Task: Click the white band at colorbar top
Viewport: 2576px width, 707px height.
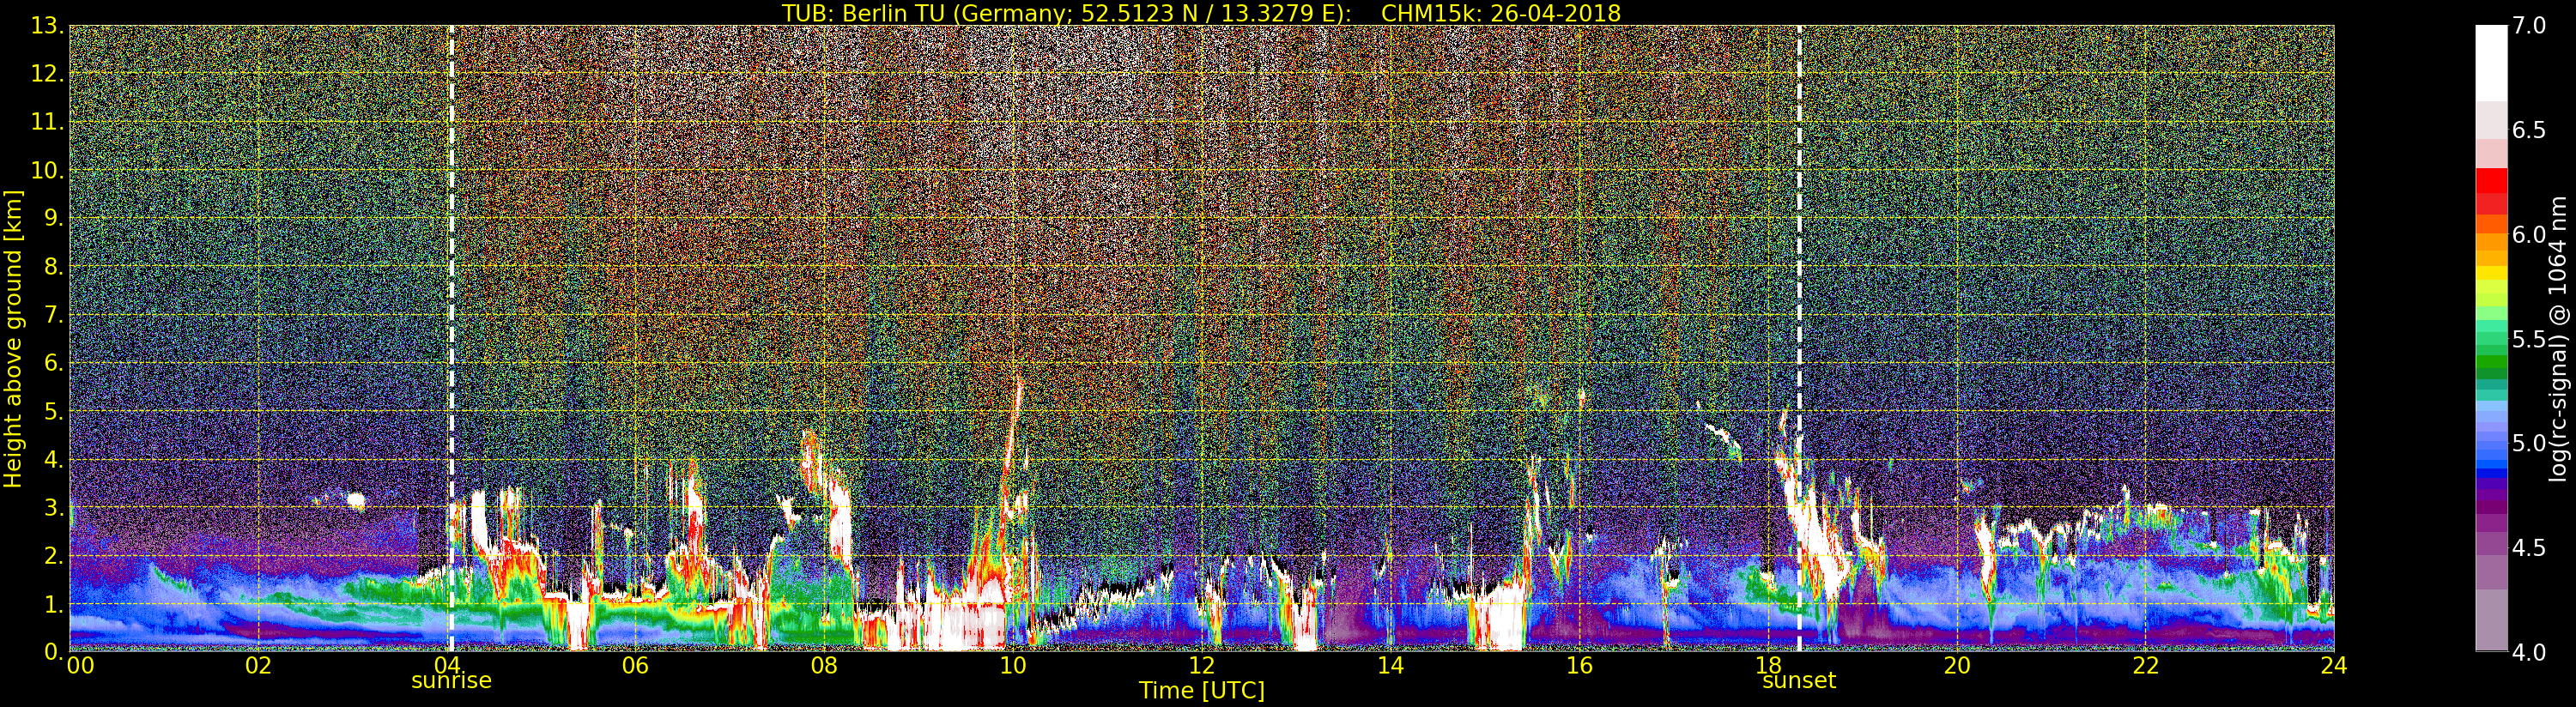Action: coord(2491,62)
